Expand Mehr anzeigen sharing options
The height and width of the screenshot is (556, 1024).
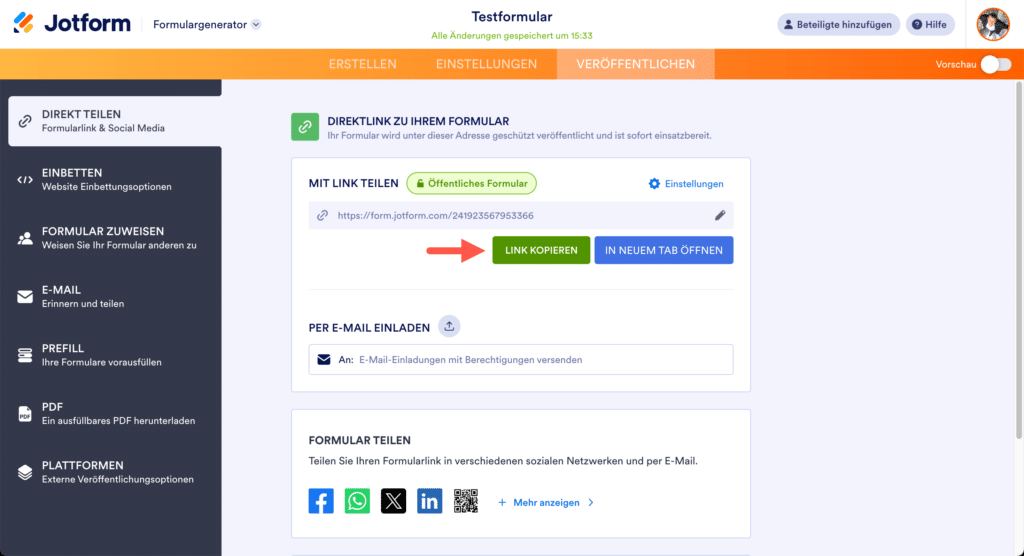tap(546, 502)
